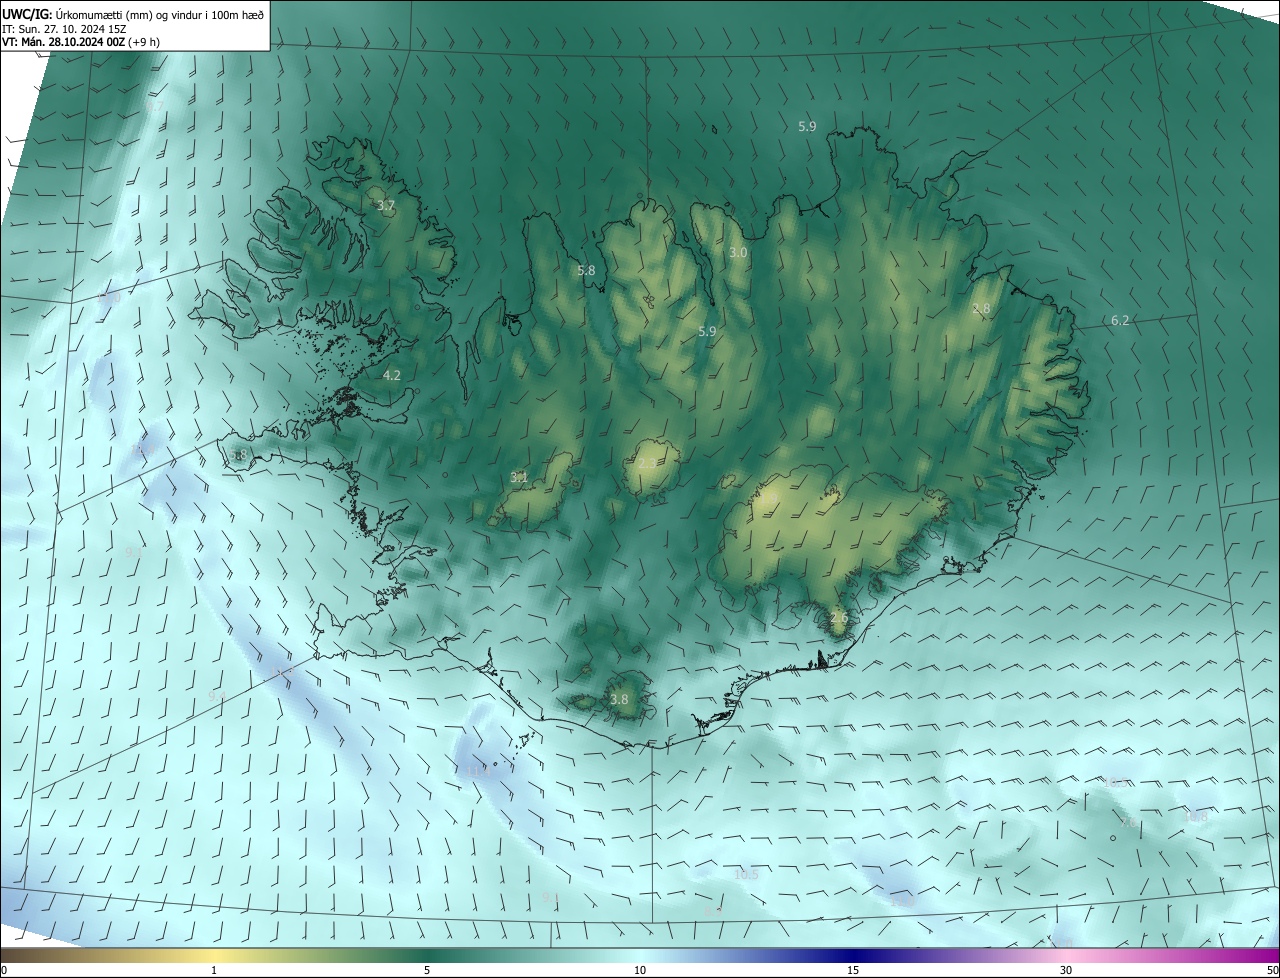
Task: Click the 3.1 value on the western glacier
Action: [519, 477]
